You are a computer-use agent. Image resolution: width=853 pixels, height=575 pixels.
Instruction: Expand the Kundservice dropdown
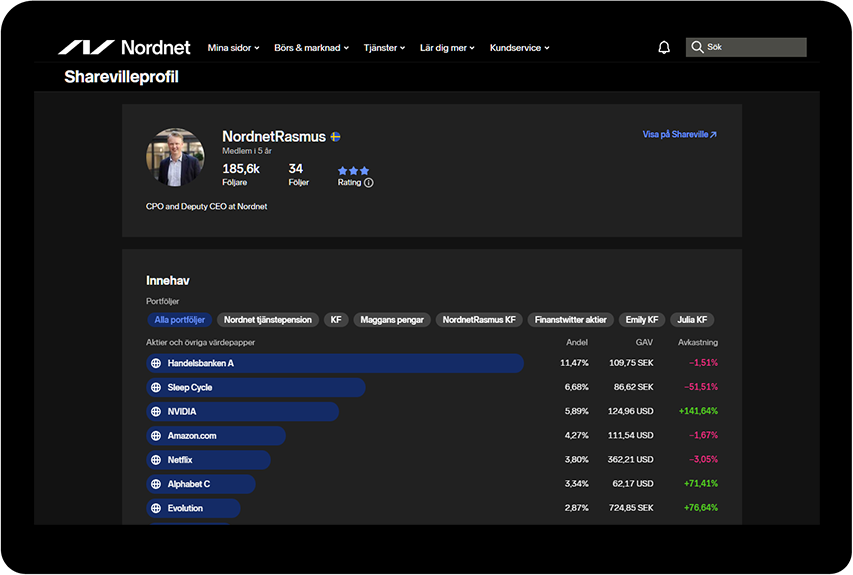pos(520,48)
